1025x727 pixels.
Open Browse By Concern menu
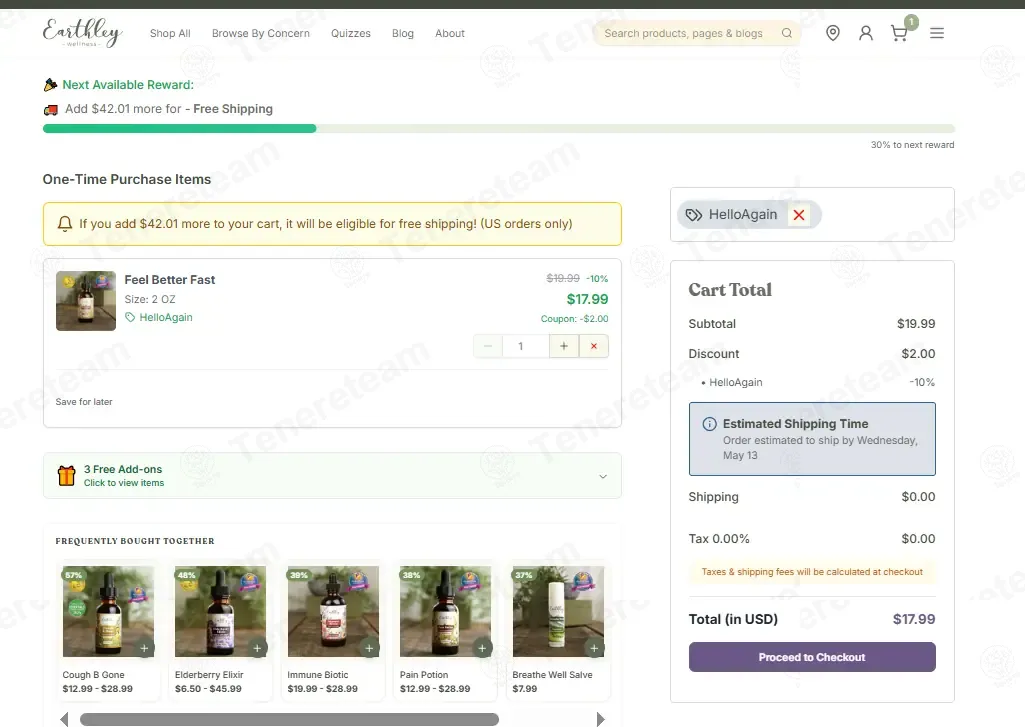261,33
